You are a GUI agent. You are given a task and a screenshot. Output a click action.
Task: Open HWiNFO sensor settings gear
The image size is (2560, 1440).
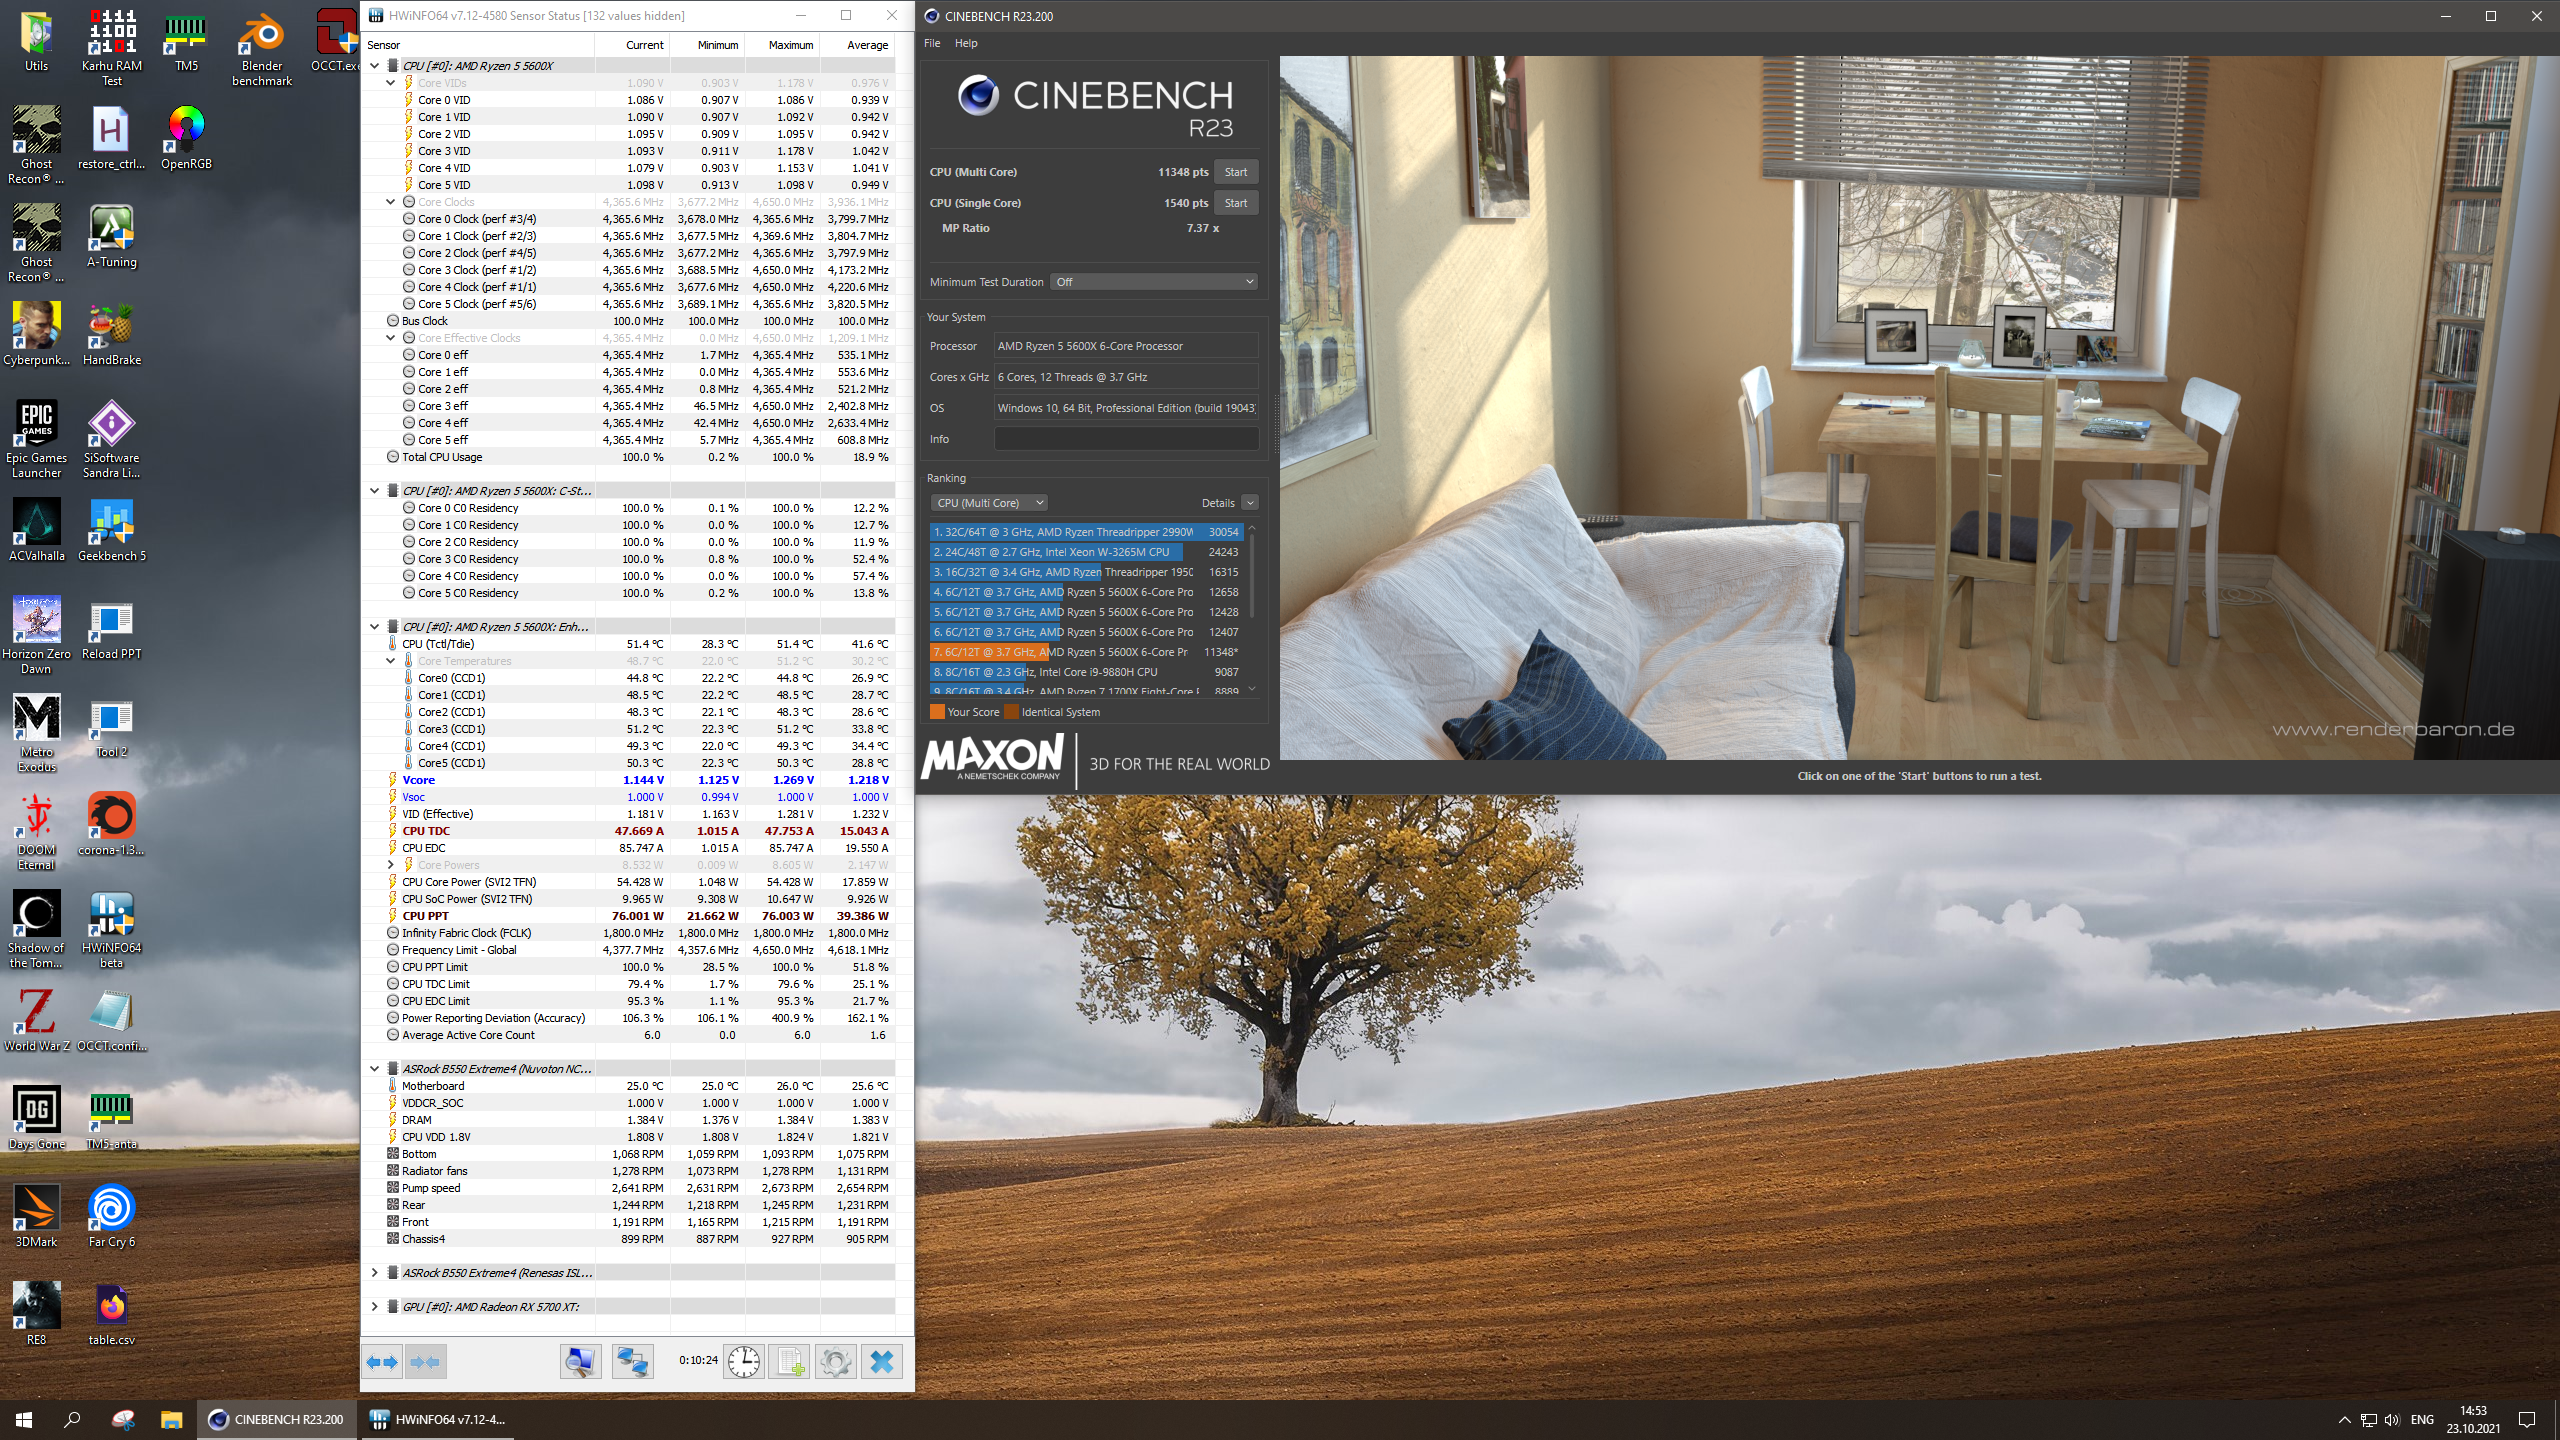tap(835, 1362)
